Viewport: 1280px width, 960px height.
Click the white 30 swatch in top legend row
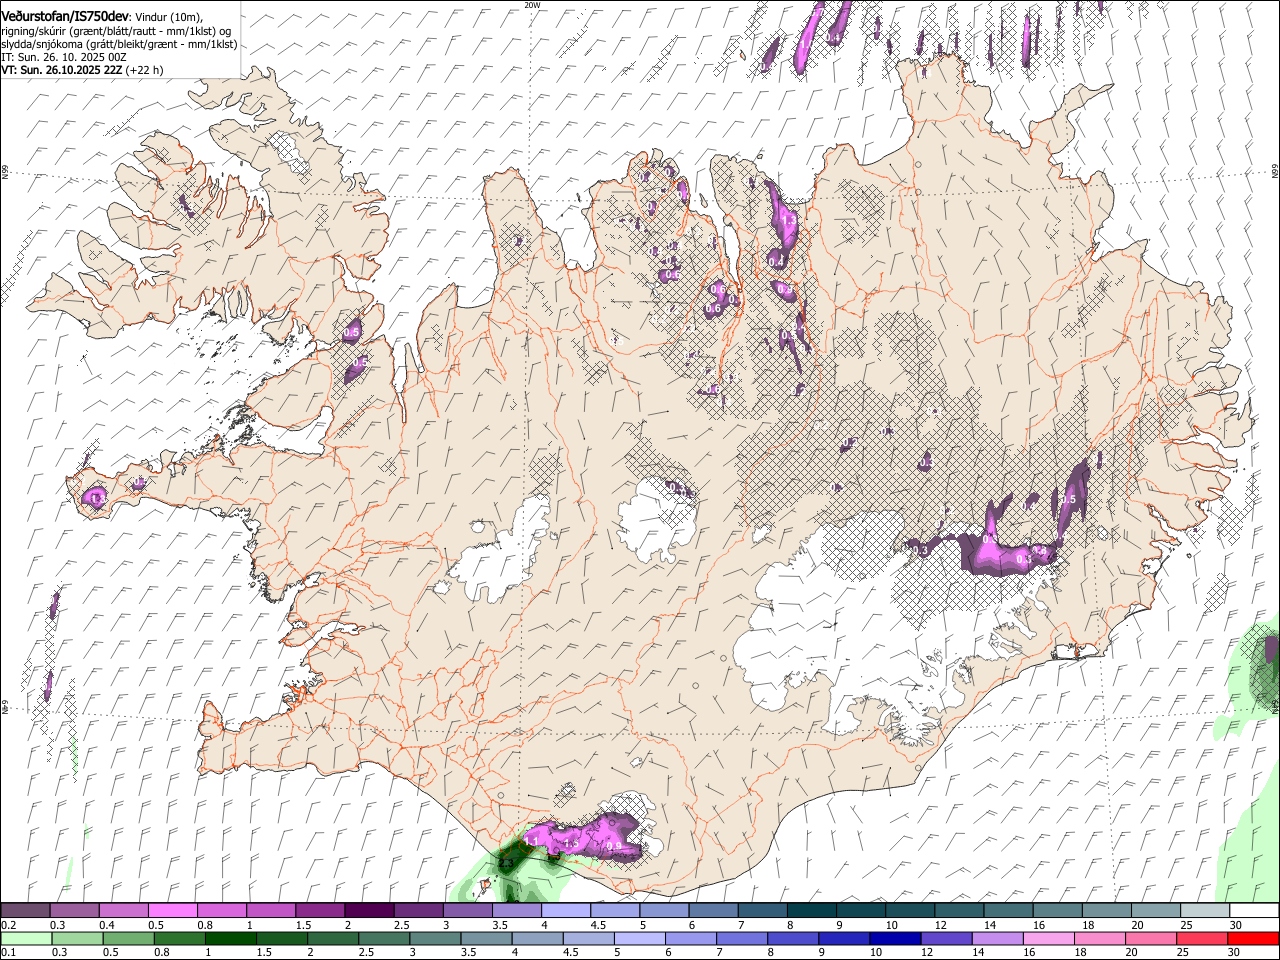1254,911
